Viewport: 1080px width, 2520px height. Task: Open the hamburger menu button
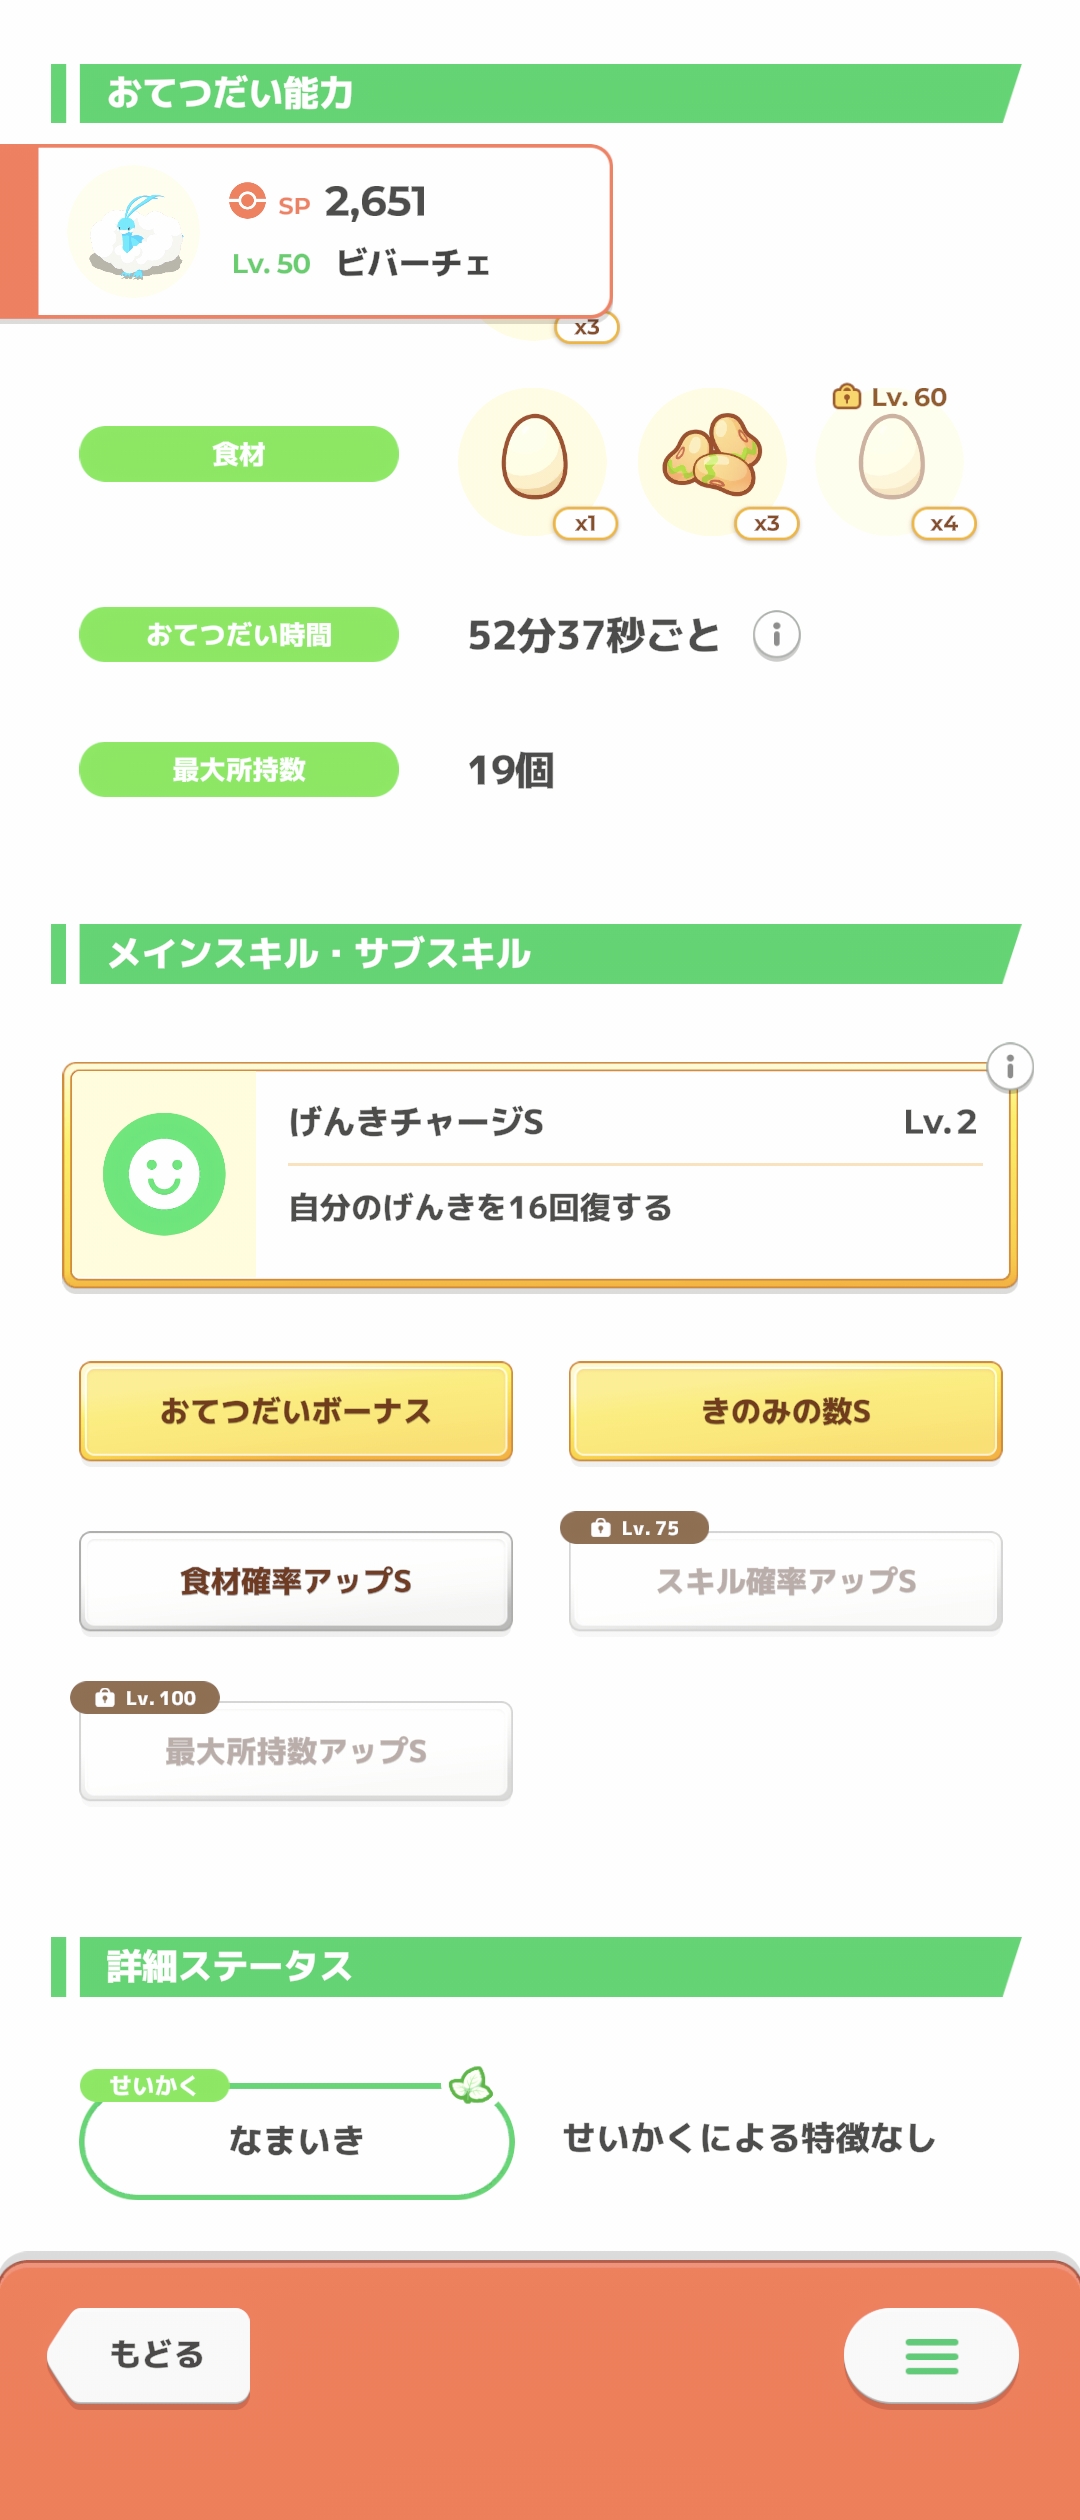[x=931, y=2356]
